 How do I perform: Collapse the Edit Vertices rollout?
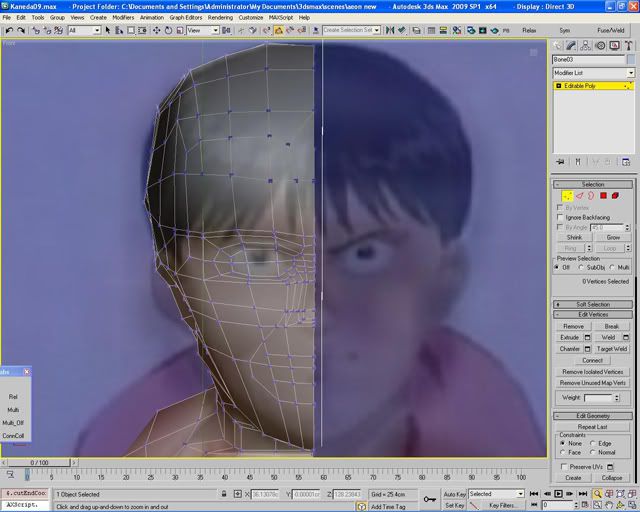click(x=593, y=315)
